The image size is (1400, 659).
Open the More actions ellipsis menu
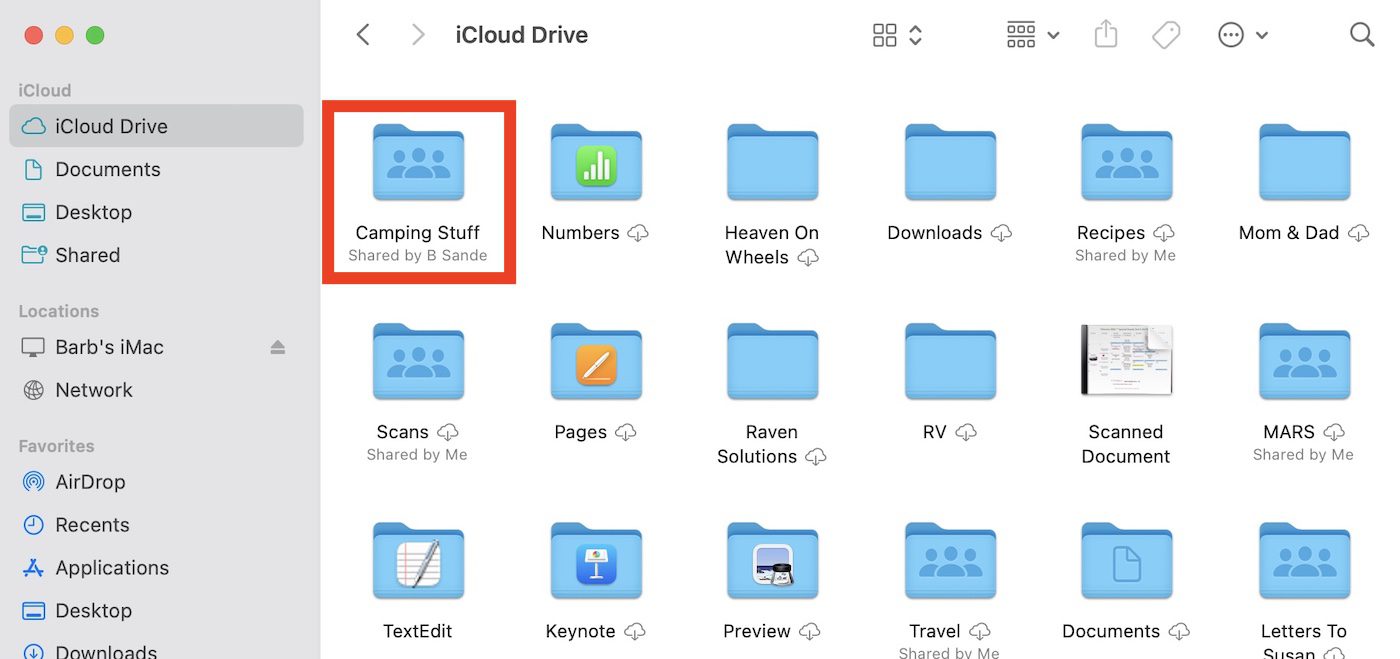pos(1242,35)
